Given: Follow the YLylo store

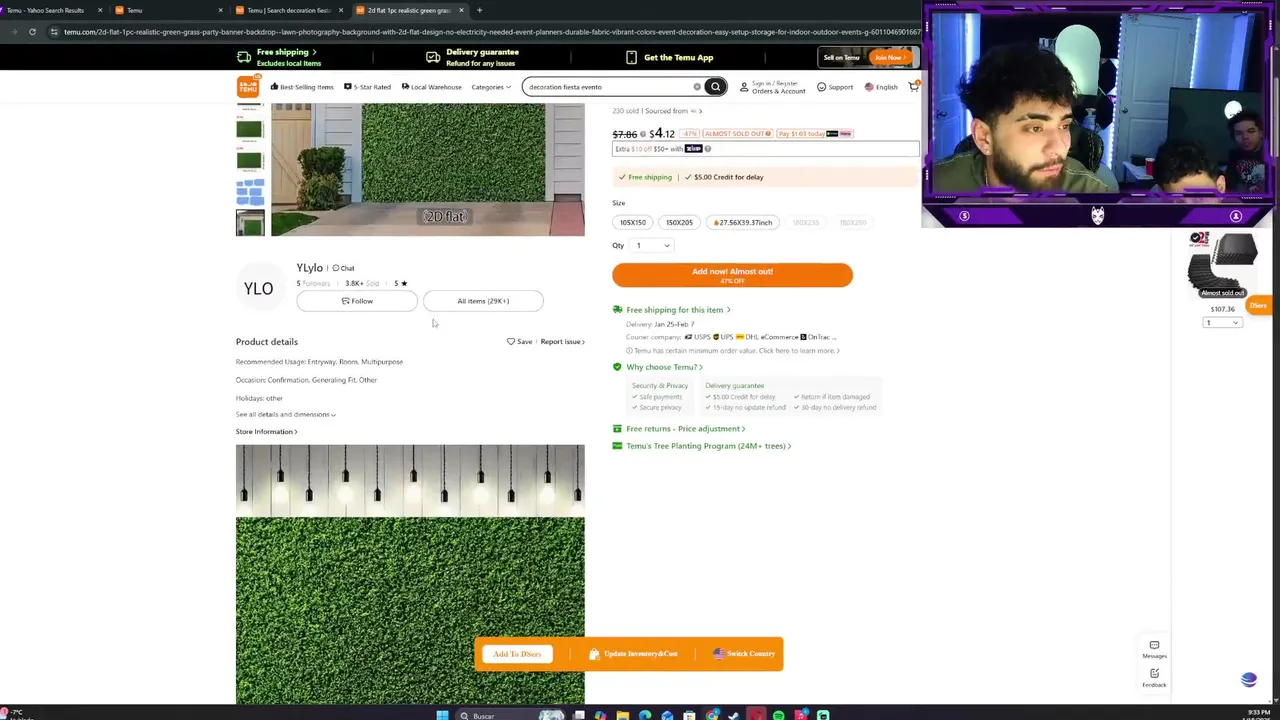Looking at the screenshot, I should click(357, 301).
